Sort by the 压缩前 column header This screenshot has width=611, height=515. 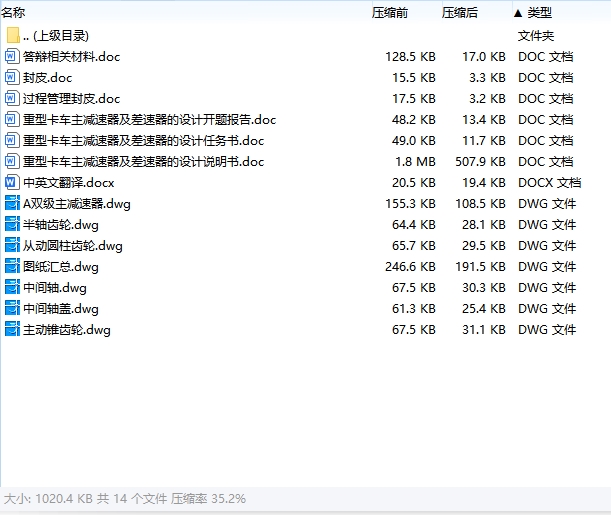coord(390,12)
